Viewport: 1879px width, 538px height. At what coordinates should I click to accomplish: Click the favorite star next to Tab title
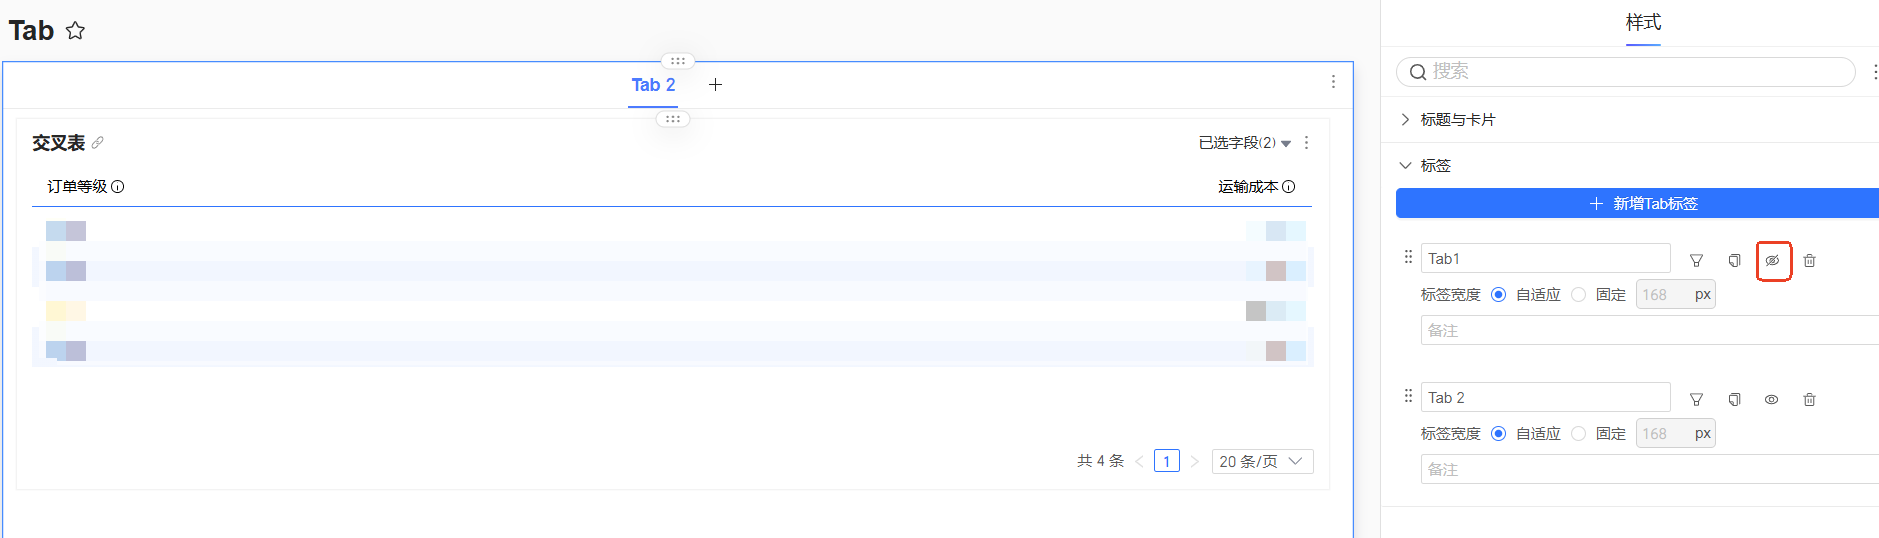(75, 31)
